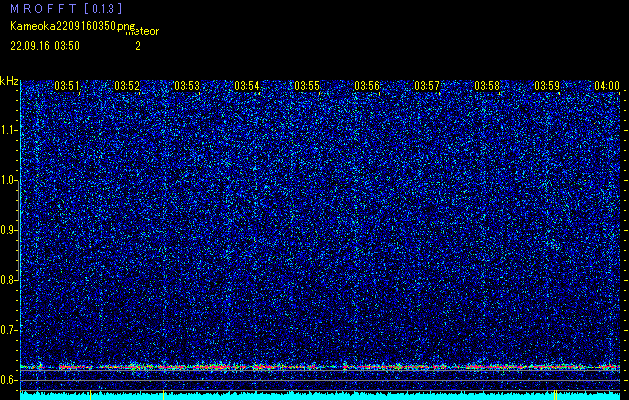Image resolution: width=629 pixels, height=400 pixels.
Task: Select the 03:58 time label
Action: coord(487,85)
